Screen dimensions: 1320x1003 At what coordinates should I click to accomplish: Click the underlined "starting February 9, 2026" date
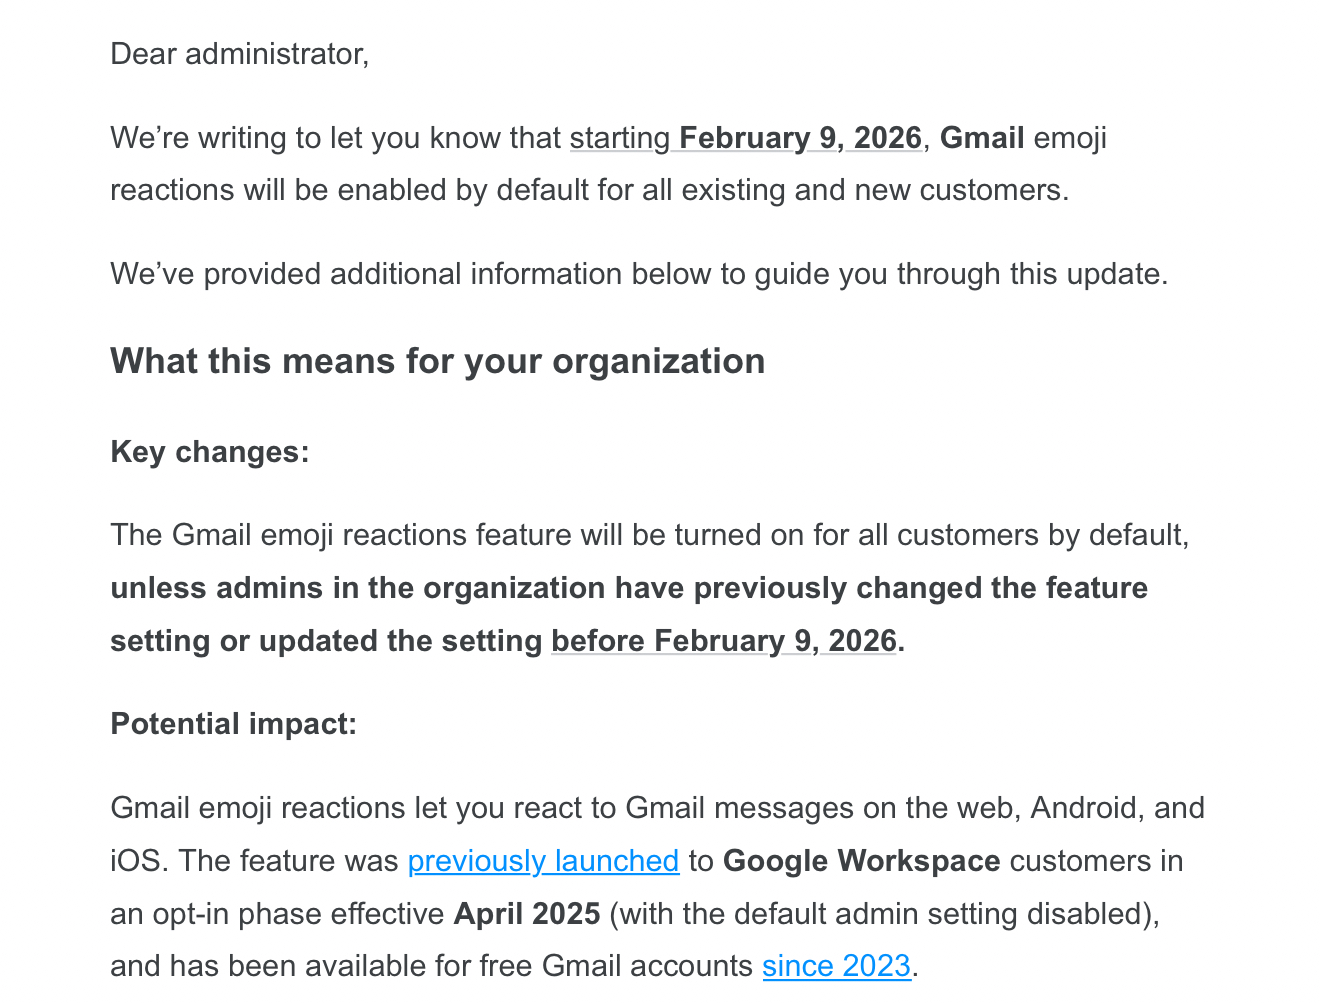(745, 138)
